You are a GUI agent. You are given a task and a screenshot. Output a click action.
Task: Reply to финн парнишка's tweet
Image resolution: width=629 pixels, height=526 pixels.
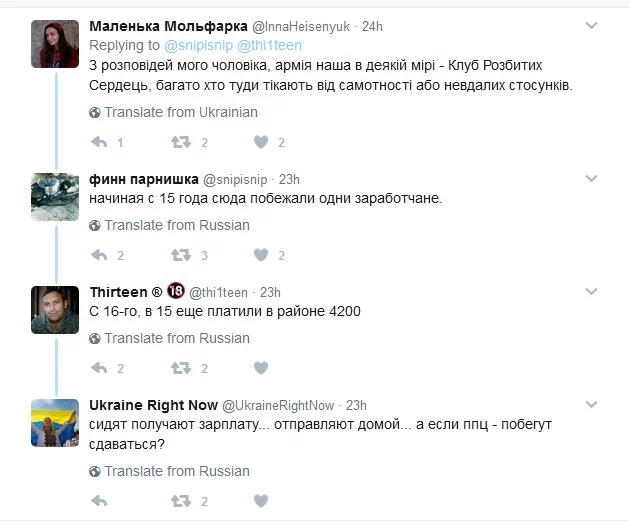coord(98,255)
